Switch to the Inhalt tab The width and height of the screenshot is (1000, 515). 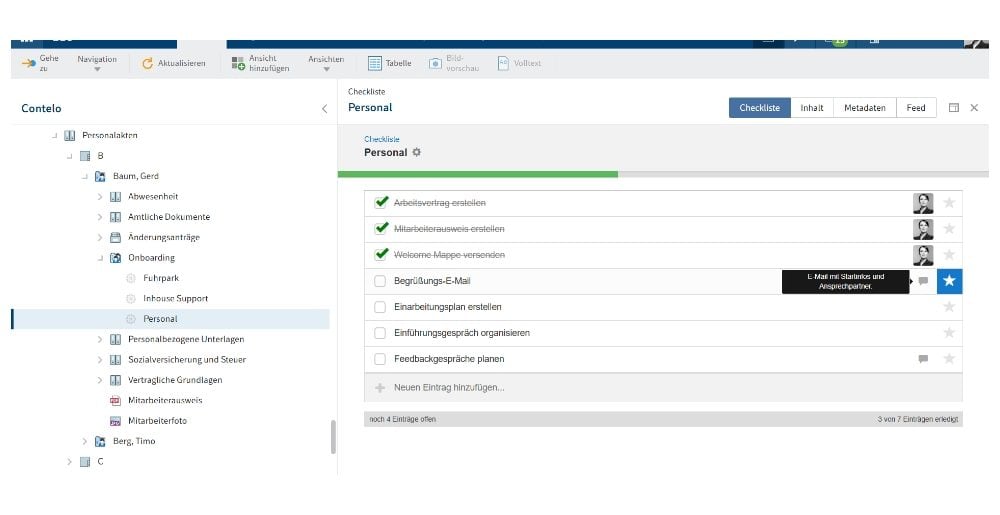(812, 108)
